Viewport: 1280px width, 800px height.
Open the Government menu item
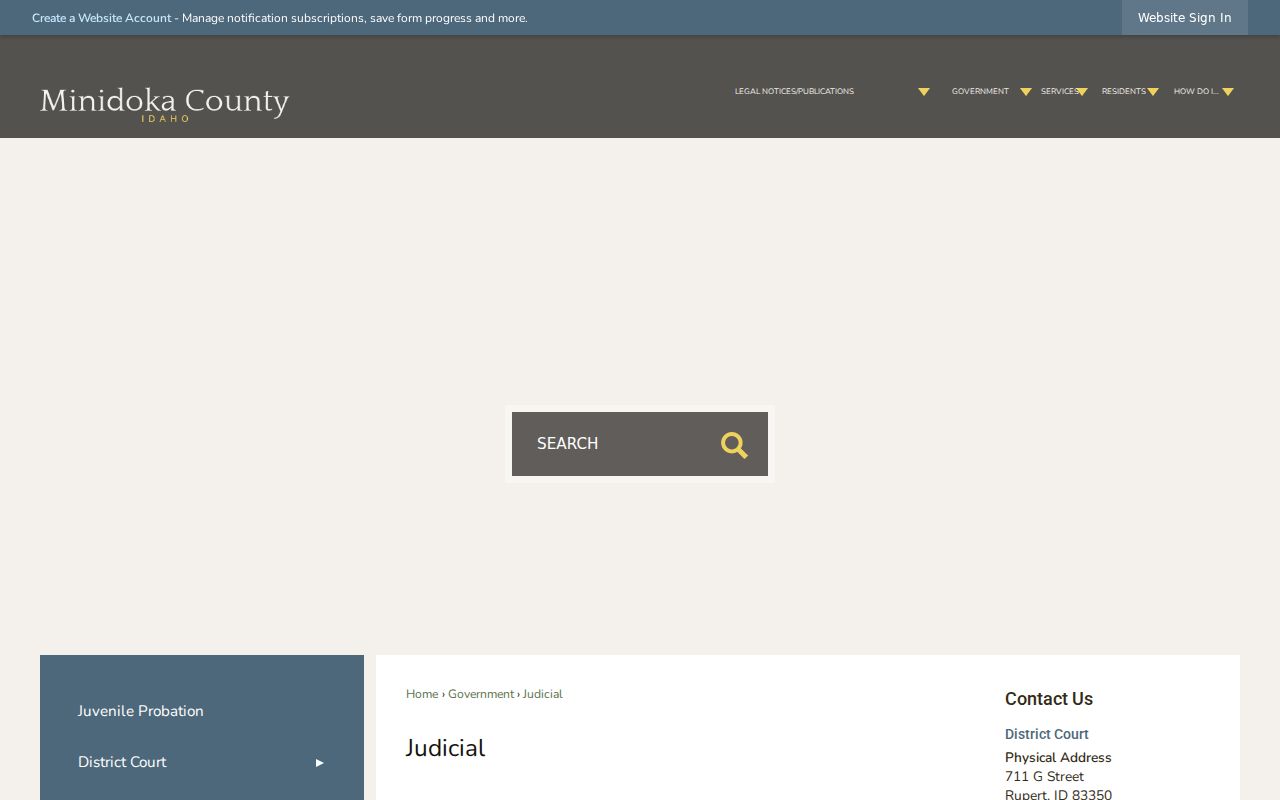[980, 91]
